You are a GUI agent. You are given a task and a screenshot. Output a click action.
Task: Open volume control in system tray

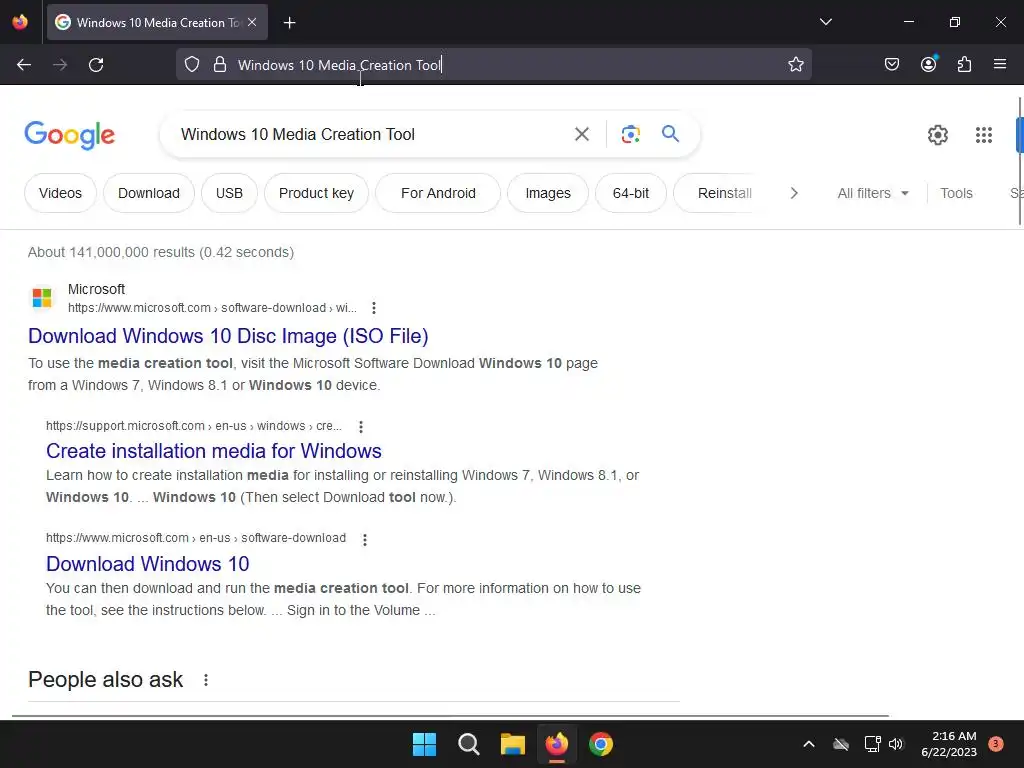896,744
